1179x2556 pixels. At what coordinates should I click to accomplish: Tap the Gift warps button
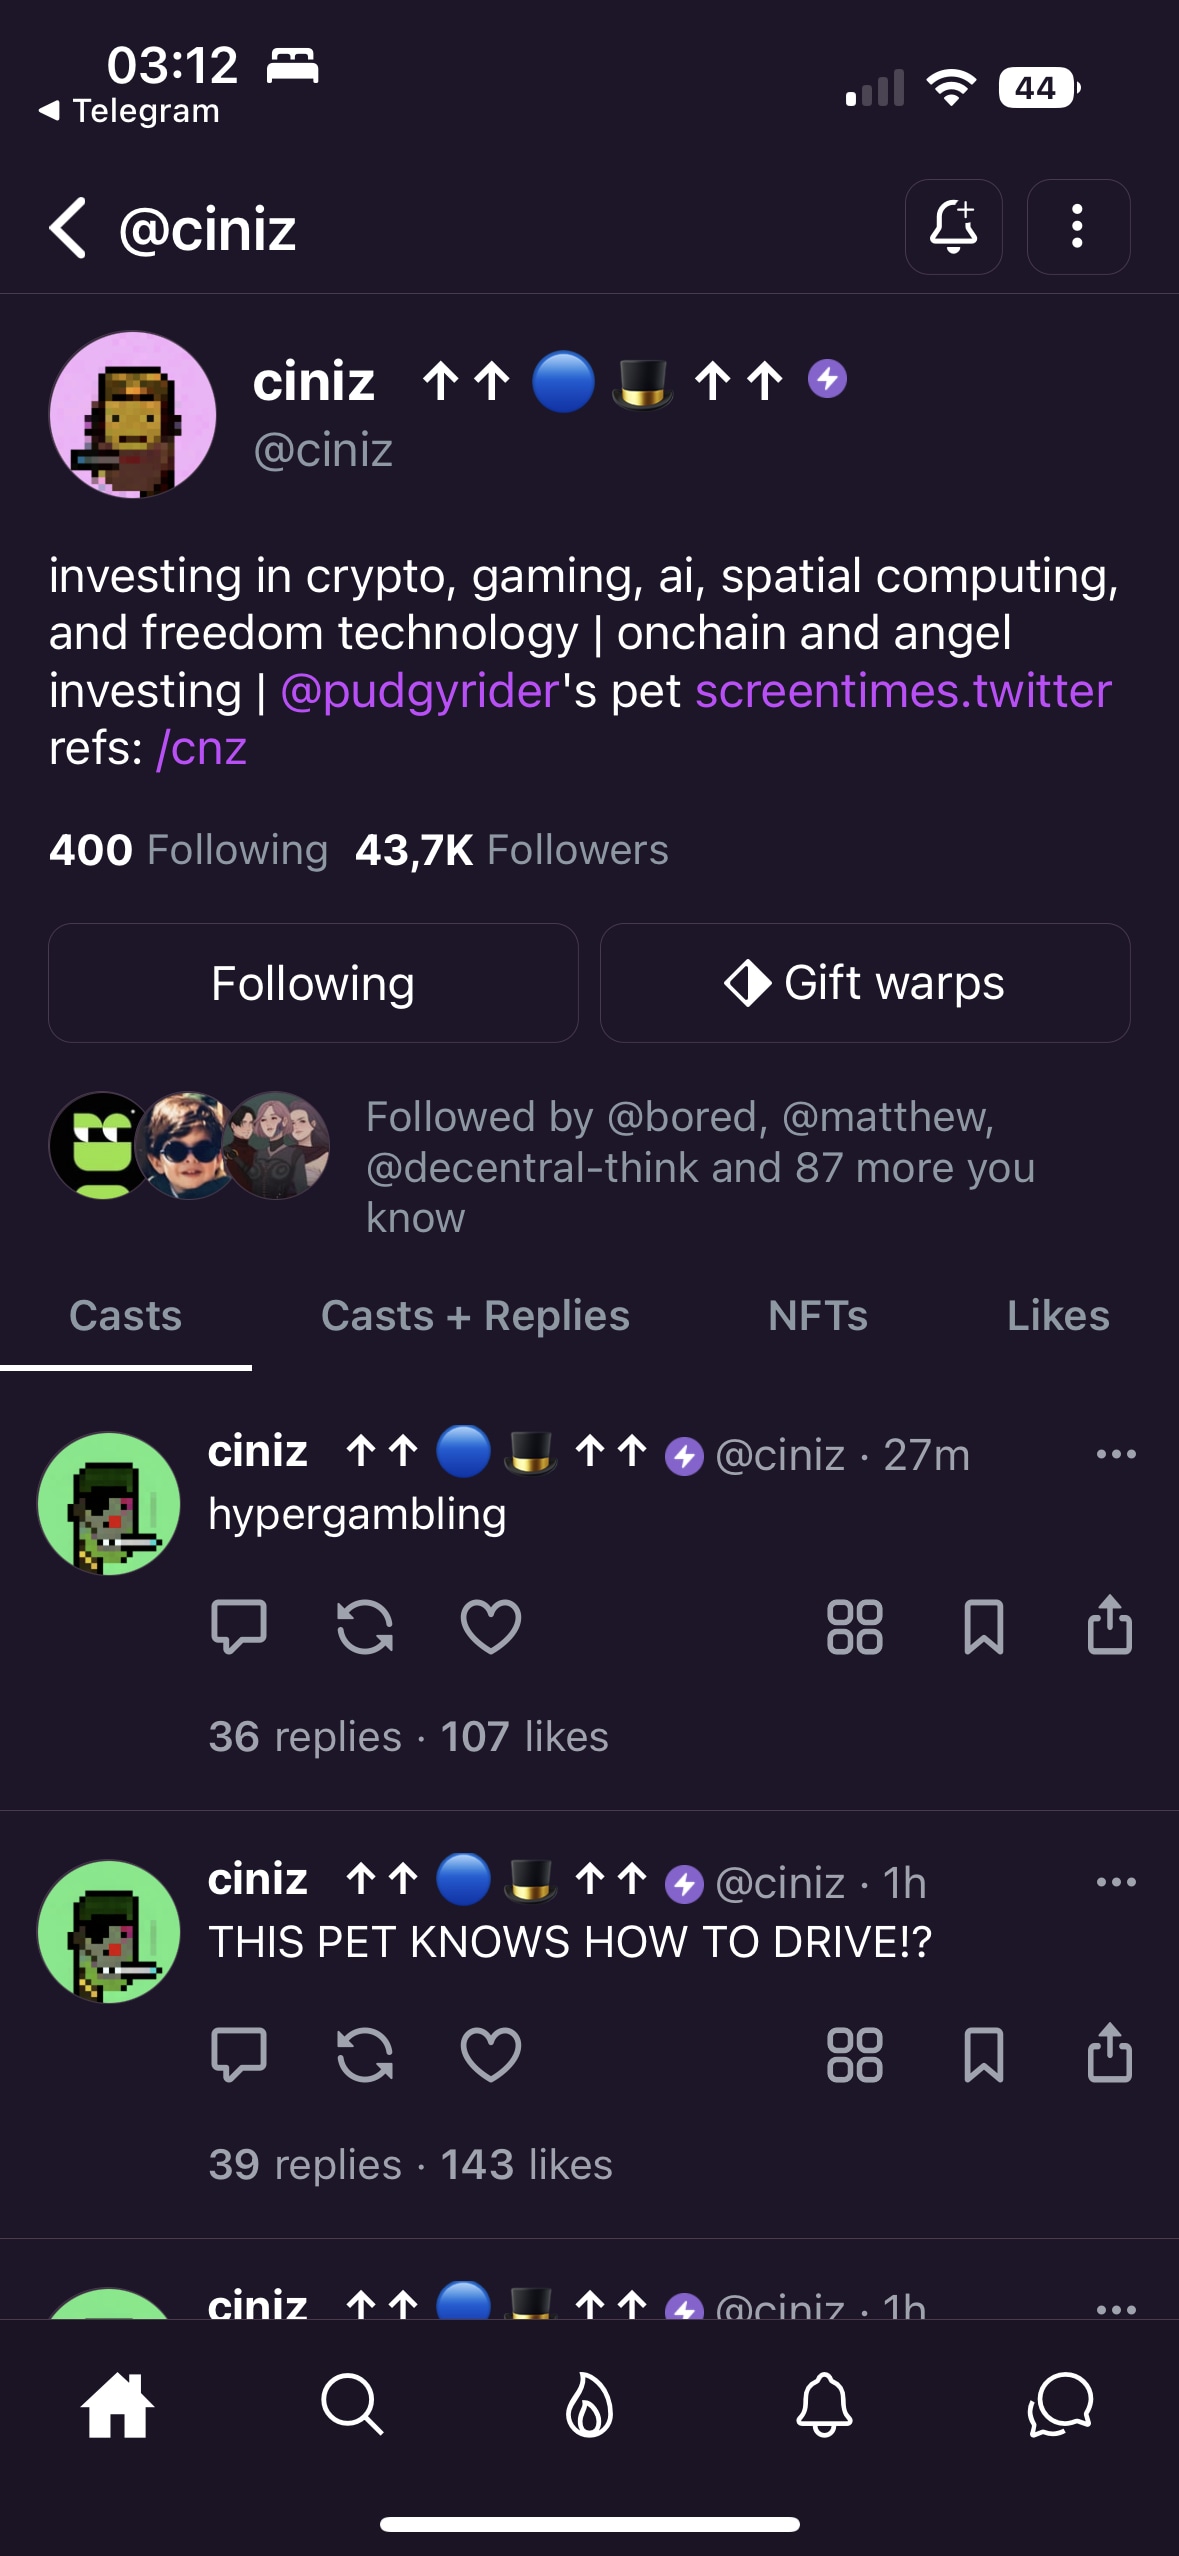pyautogui.click(x=864, y=983)
